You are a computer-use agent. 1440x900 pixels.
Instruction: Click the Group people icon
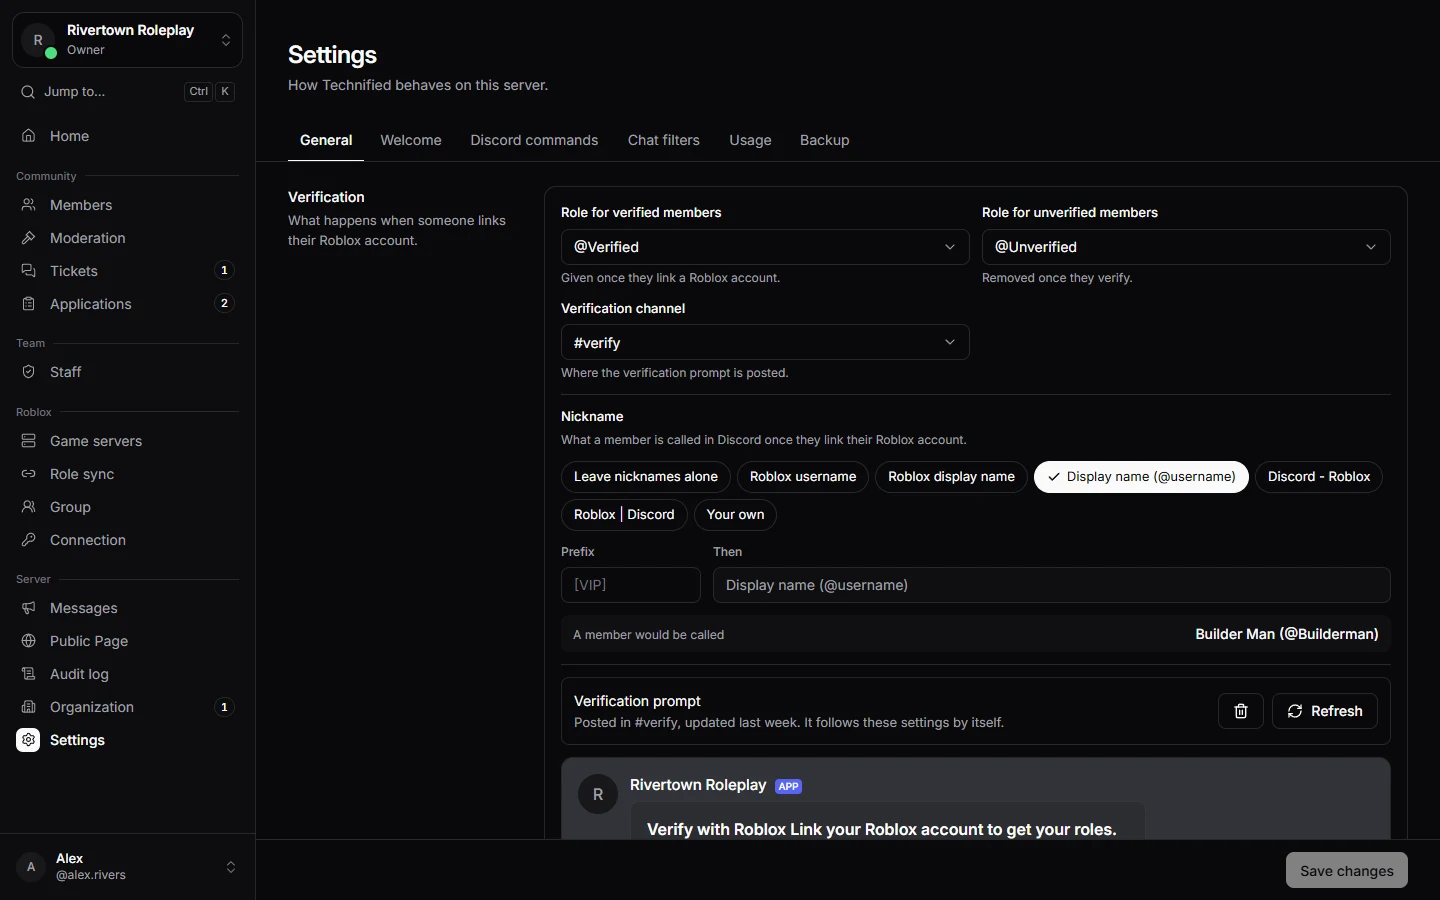pos(29,507)
